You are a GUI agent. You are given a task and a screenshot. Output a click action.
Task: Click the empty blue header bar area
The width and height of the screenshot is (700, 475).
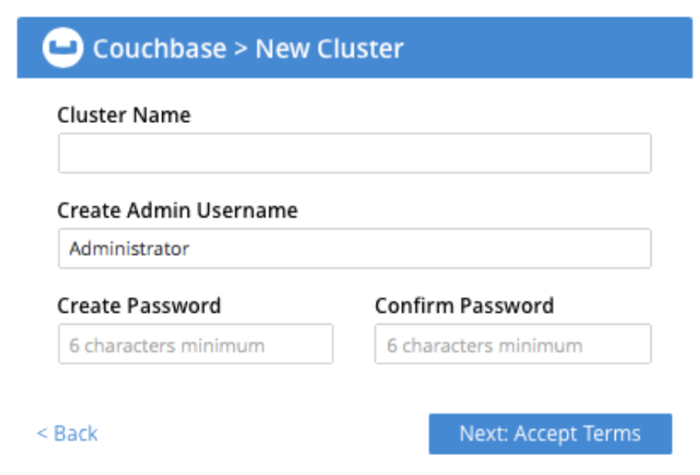pyautogui.click(x=550, y=48)
